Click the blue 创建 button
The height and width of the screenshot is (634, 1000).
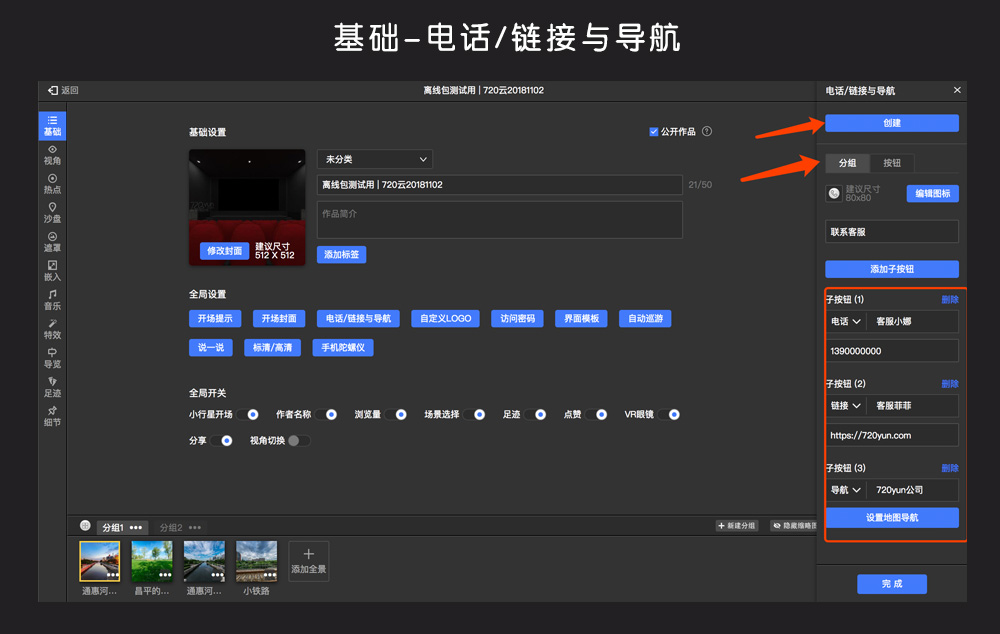[x=891, y=123]
